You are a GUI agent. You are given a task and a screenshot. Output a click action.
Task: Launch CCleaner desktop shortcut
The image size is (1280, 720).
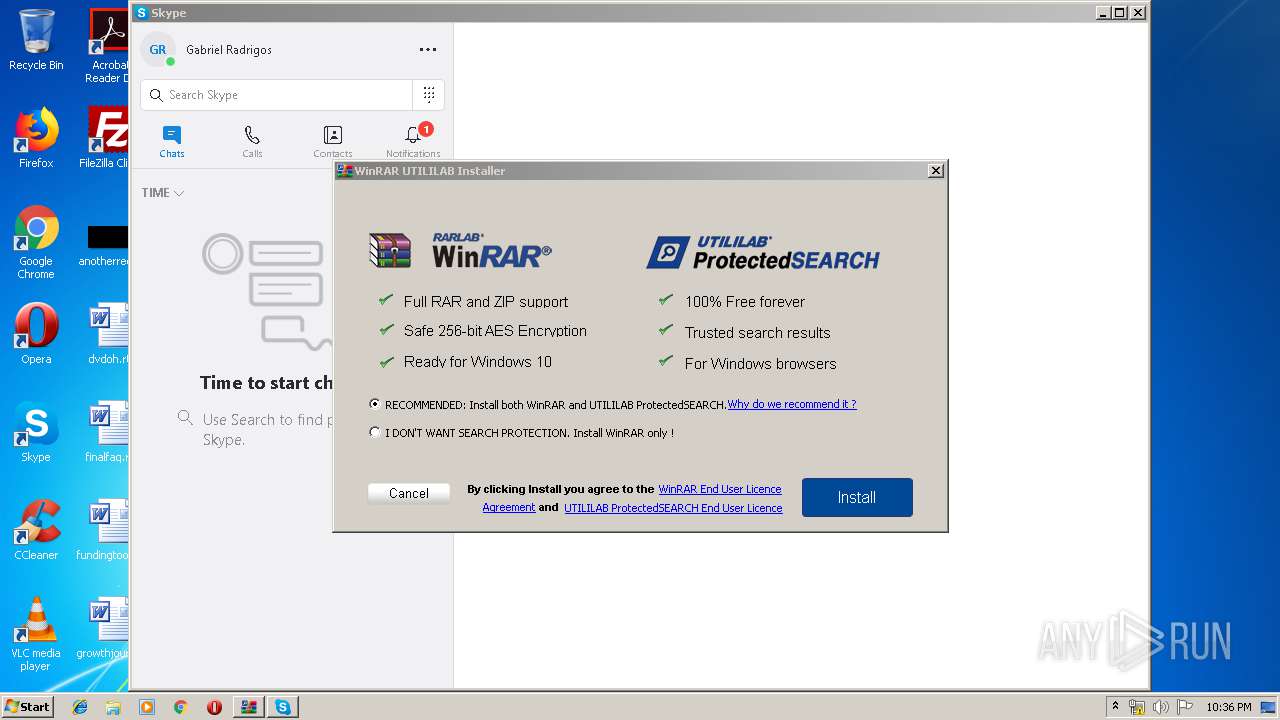[x=36, y=530]
